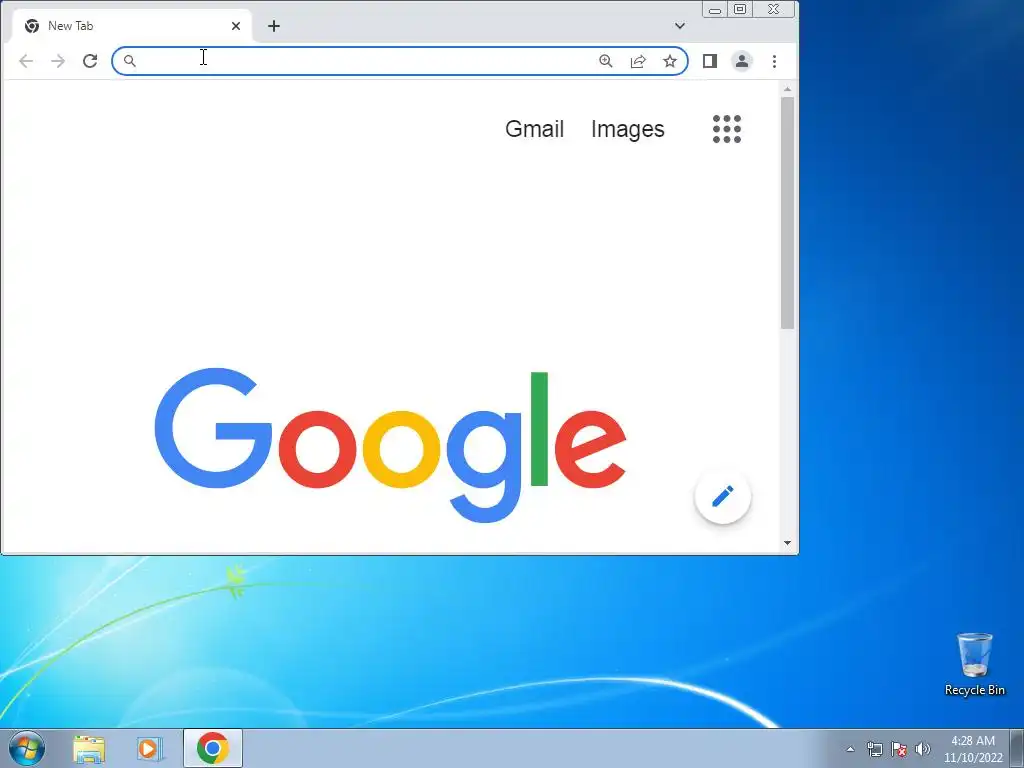Click the Customize Chrome pencil button
Screen dimensions: 1024x768
point(723,496)
